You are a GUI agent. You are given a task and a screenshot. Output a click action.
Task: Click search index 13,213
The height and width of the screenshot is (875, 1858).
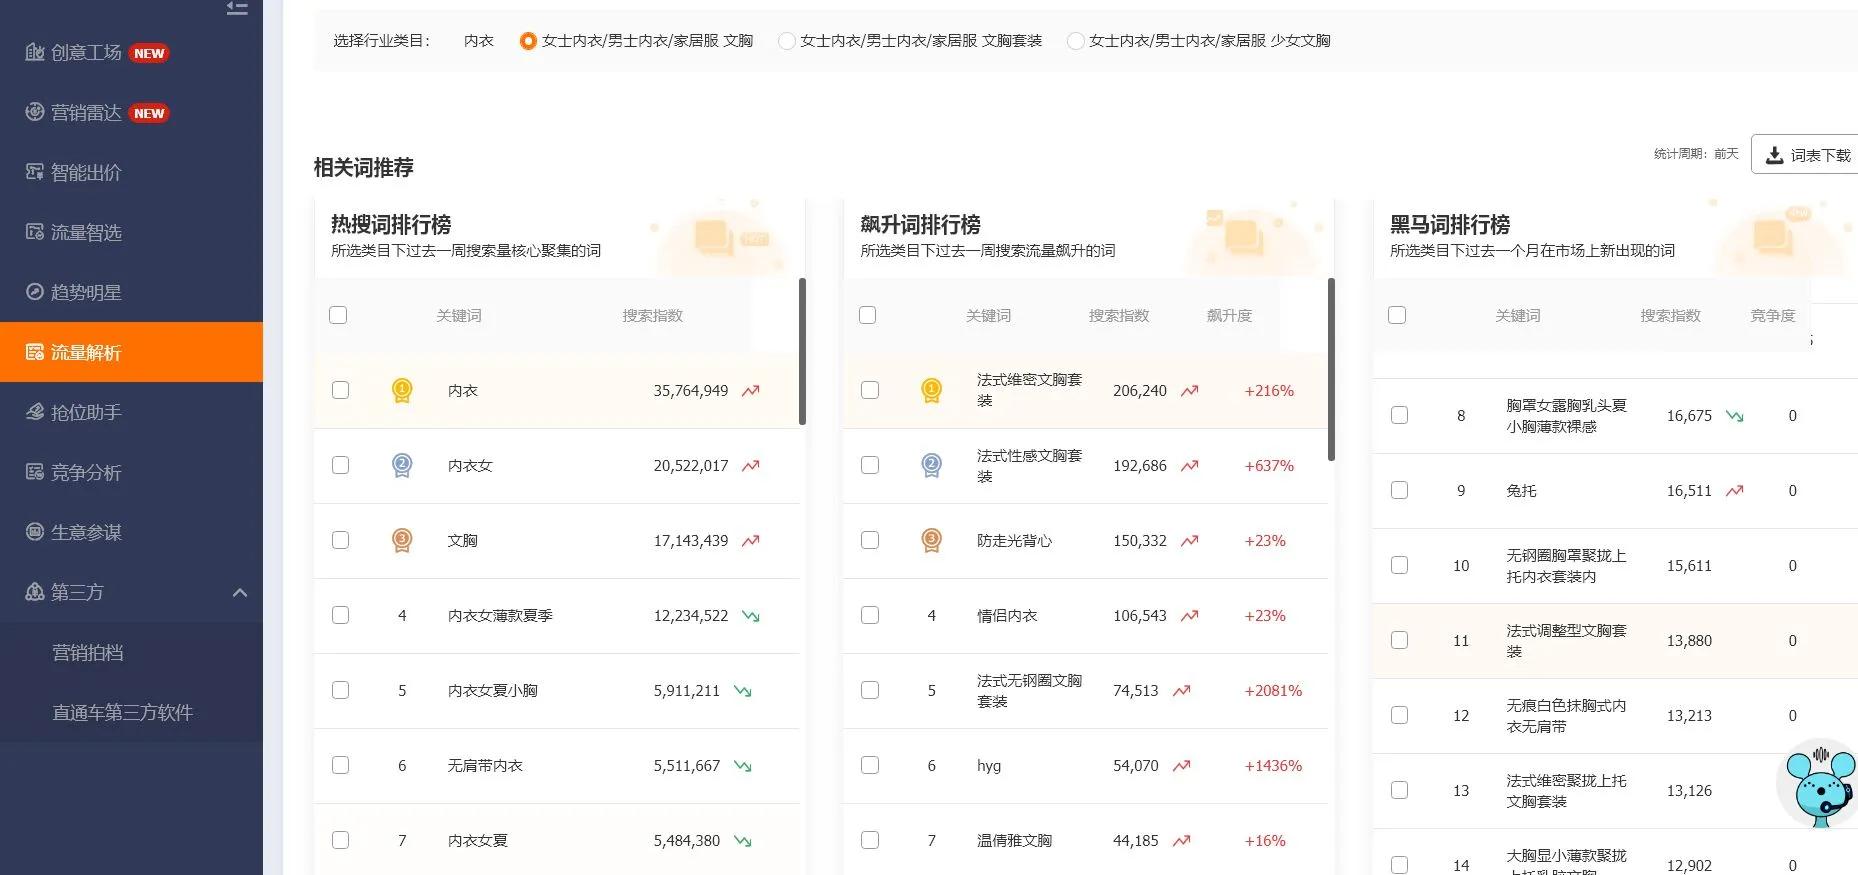coord(1689,716)
